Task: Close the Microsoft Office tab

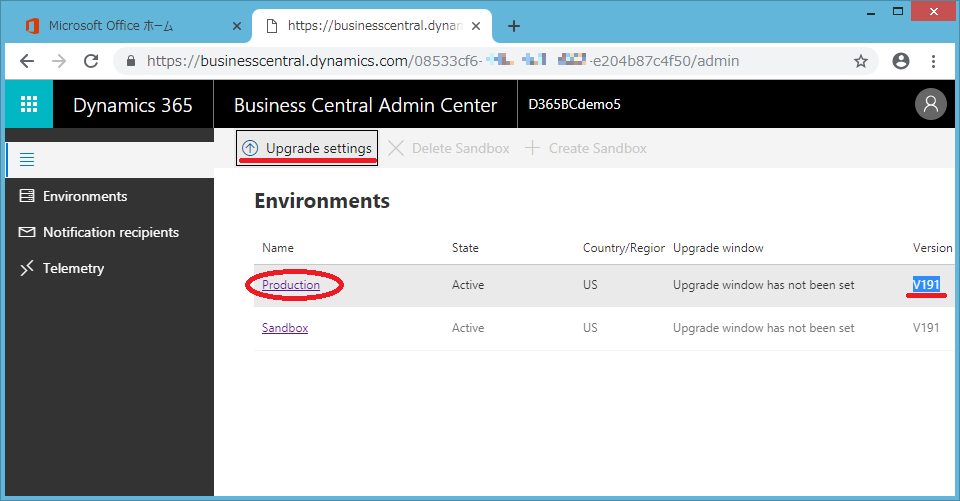Action: pyautogui.click(x=237, y=26)
